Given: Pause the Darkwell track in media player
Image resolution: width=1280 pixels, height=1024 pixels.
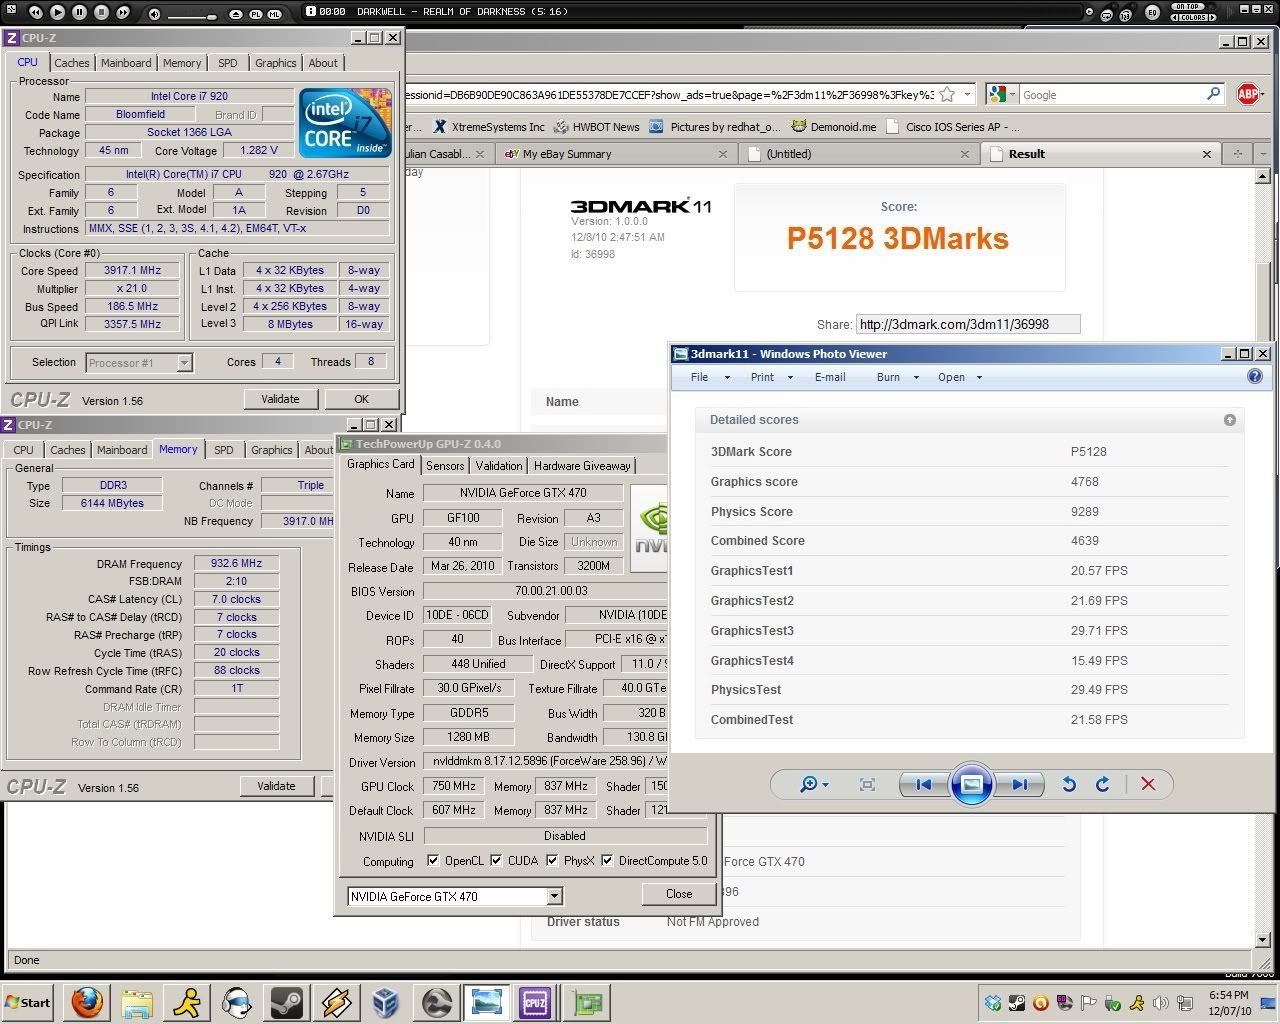Looking at the screenshot, I should click(x=79, y=12).
